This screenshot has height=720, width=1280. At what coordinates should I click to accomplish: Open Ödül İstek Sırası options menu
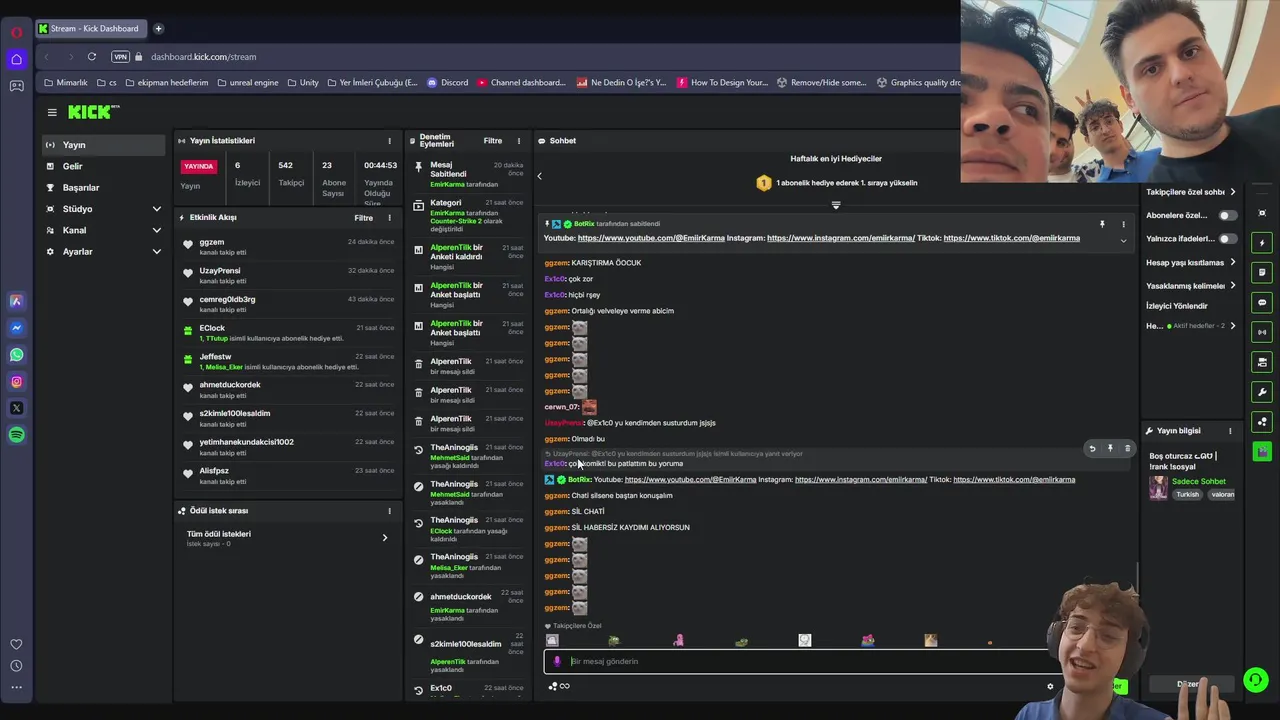389,511
